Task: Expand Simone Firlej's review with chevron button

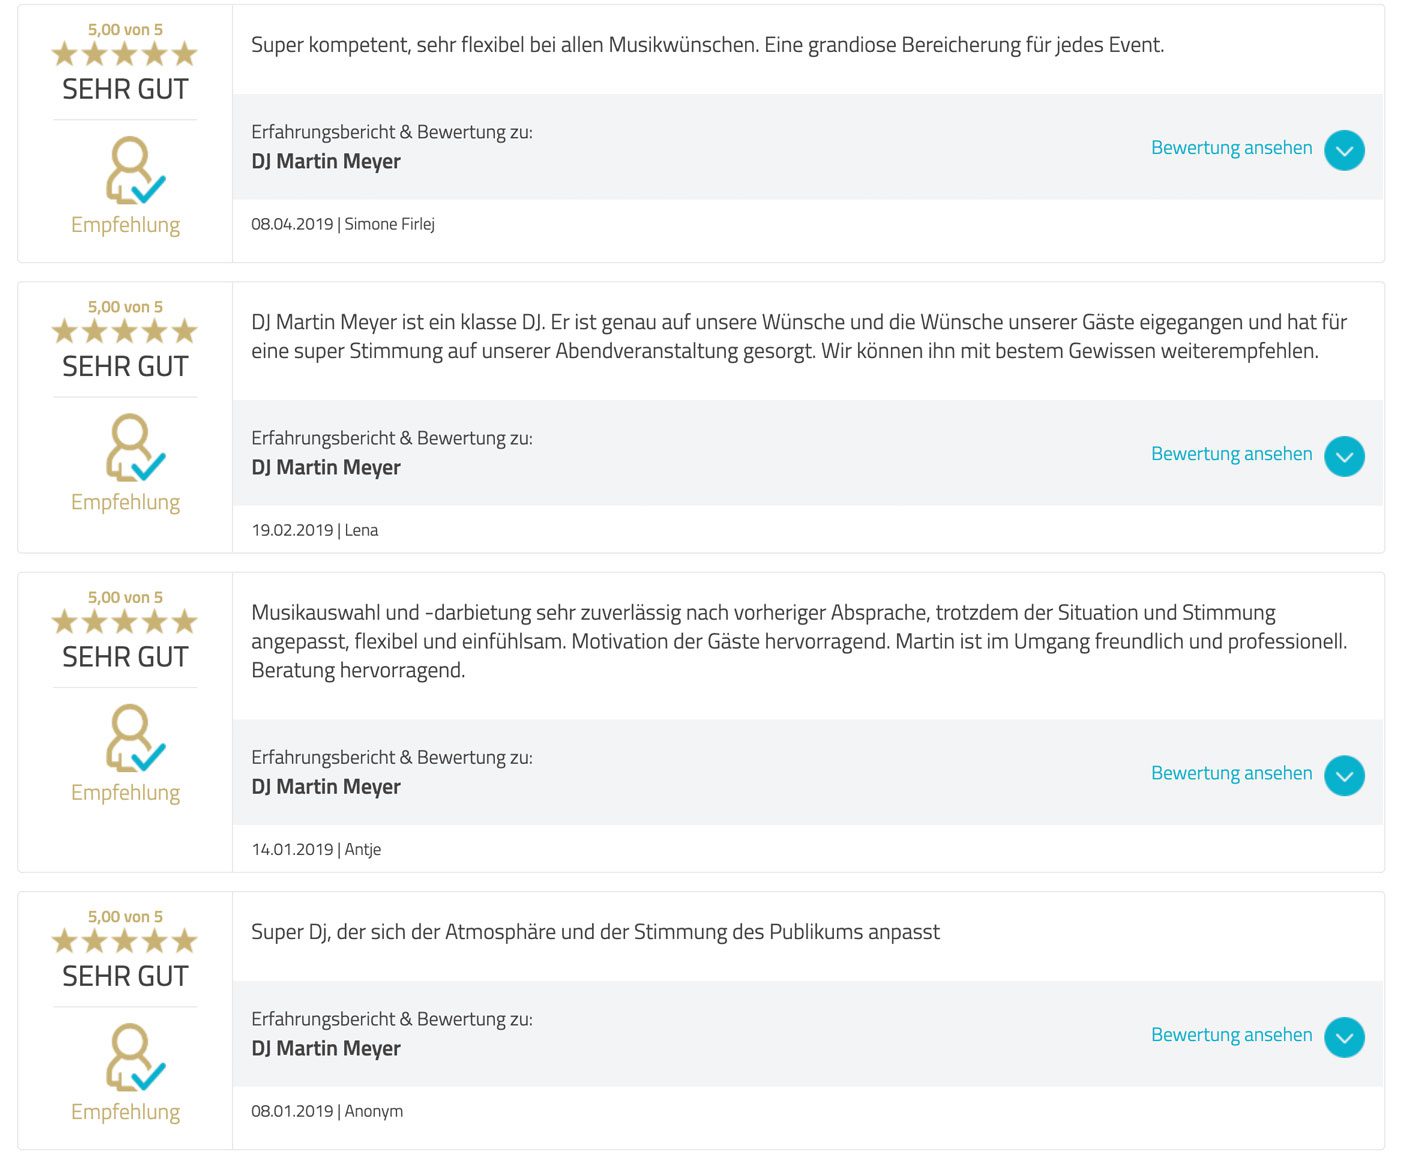Action: (x=1344, y=151)
